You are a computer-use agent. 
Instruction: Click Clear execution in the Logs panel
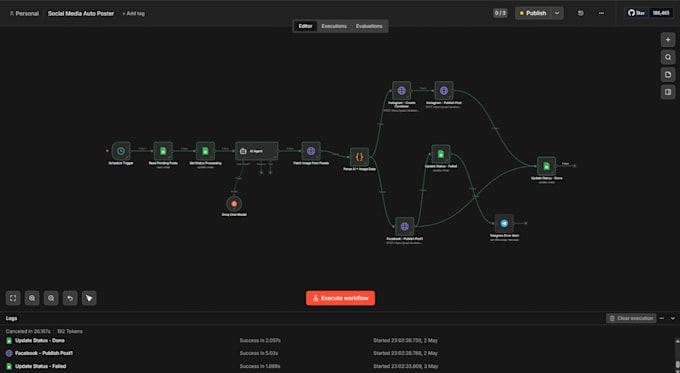pos(631,318)
